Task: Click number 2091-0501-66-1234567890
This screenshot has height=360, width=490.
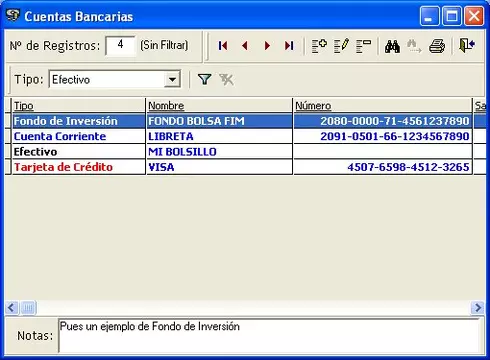Action: coord(395,136)
